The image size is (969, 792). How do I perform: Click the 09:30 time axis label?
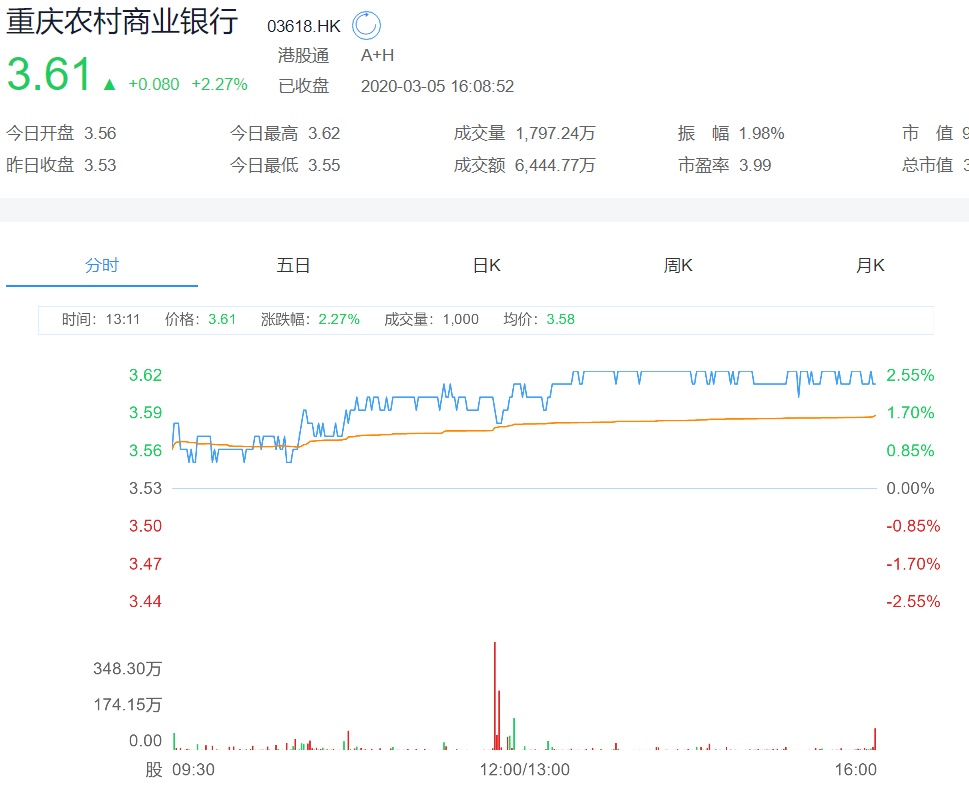click(194, 769)
